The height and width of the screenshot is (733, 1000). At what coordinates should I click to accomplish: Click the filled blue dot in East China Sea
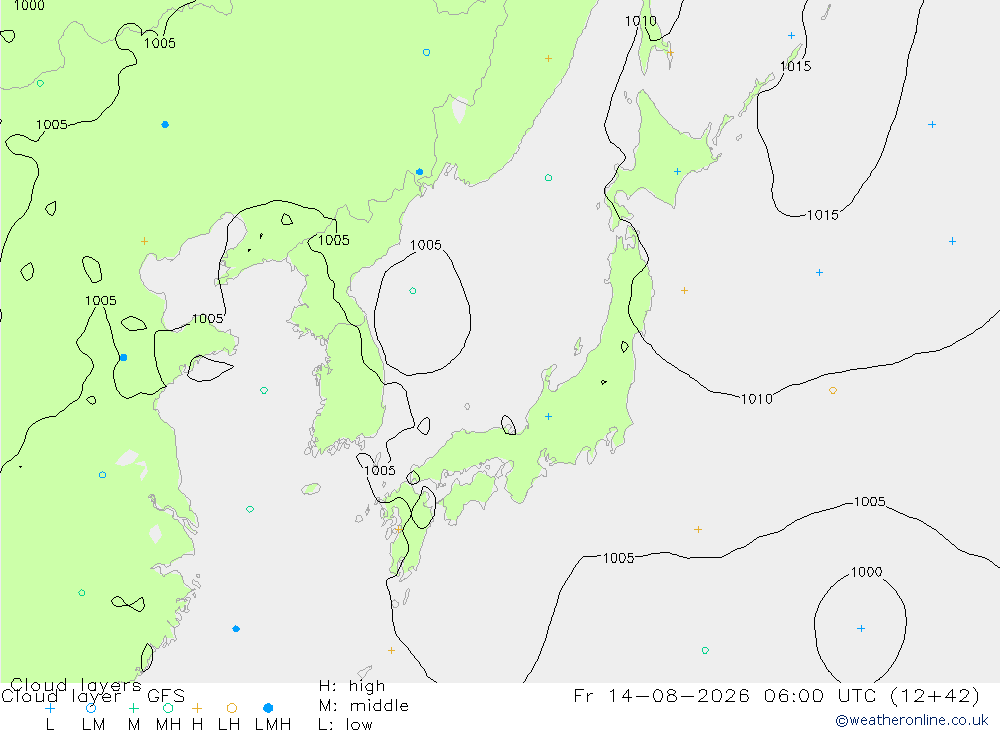tap(236, 629)
